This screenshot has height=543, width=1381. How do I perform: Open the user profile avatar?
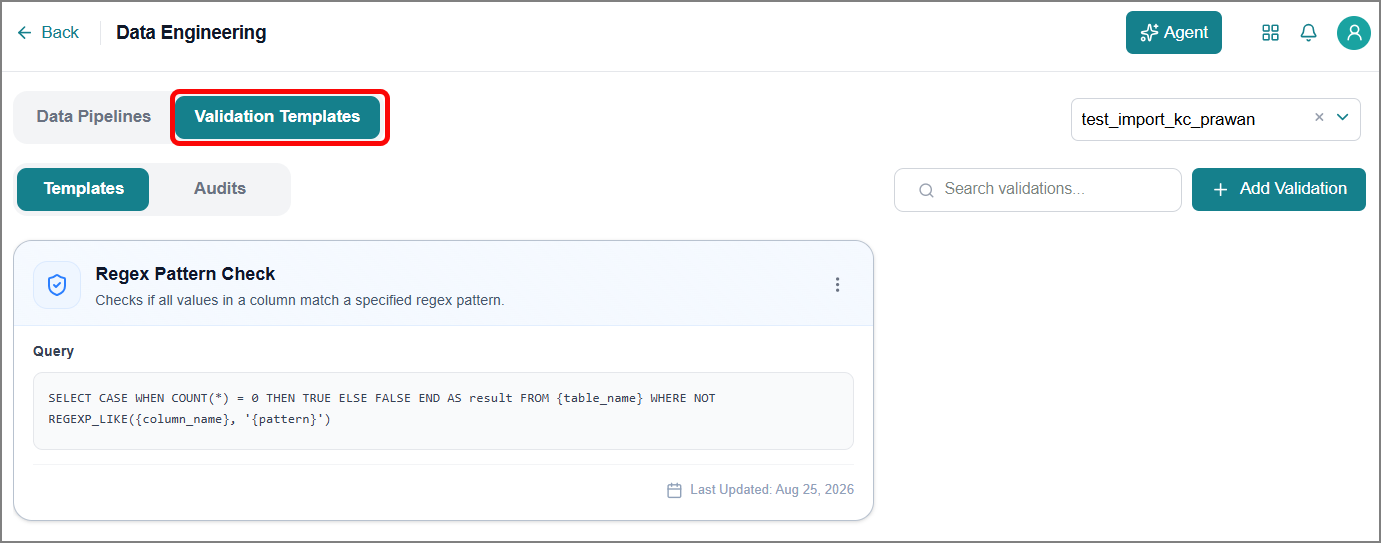(x=1354, y=33)
